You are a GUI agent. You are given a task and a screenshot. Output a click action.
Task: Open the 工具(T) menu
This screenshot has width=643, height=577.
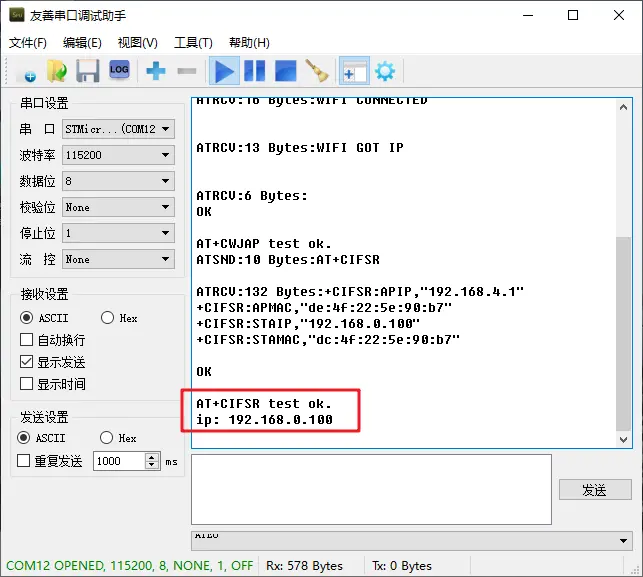pos(193,43)
